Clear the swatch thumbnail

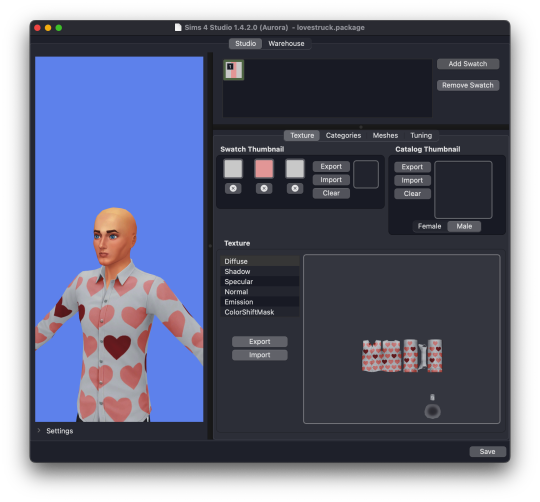click(331, 193)
